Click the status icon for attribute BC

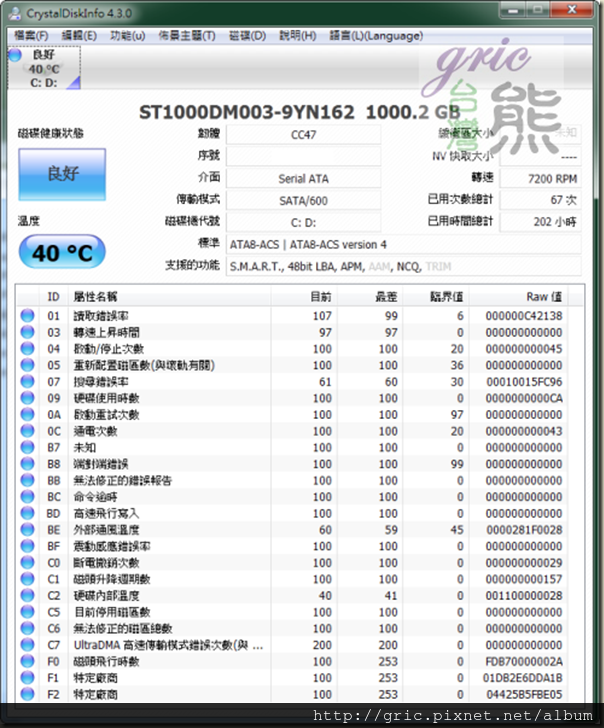[27, 497]
